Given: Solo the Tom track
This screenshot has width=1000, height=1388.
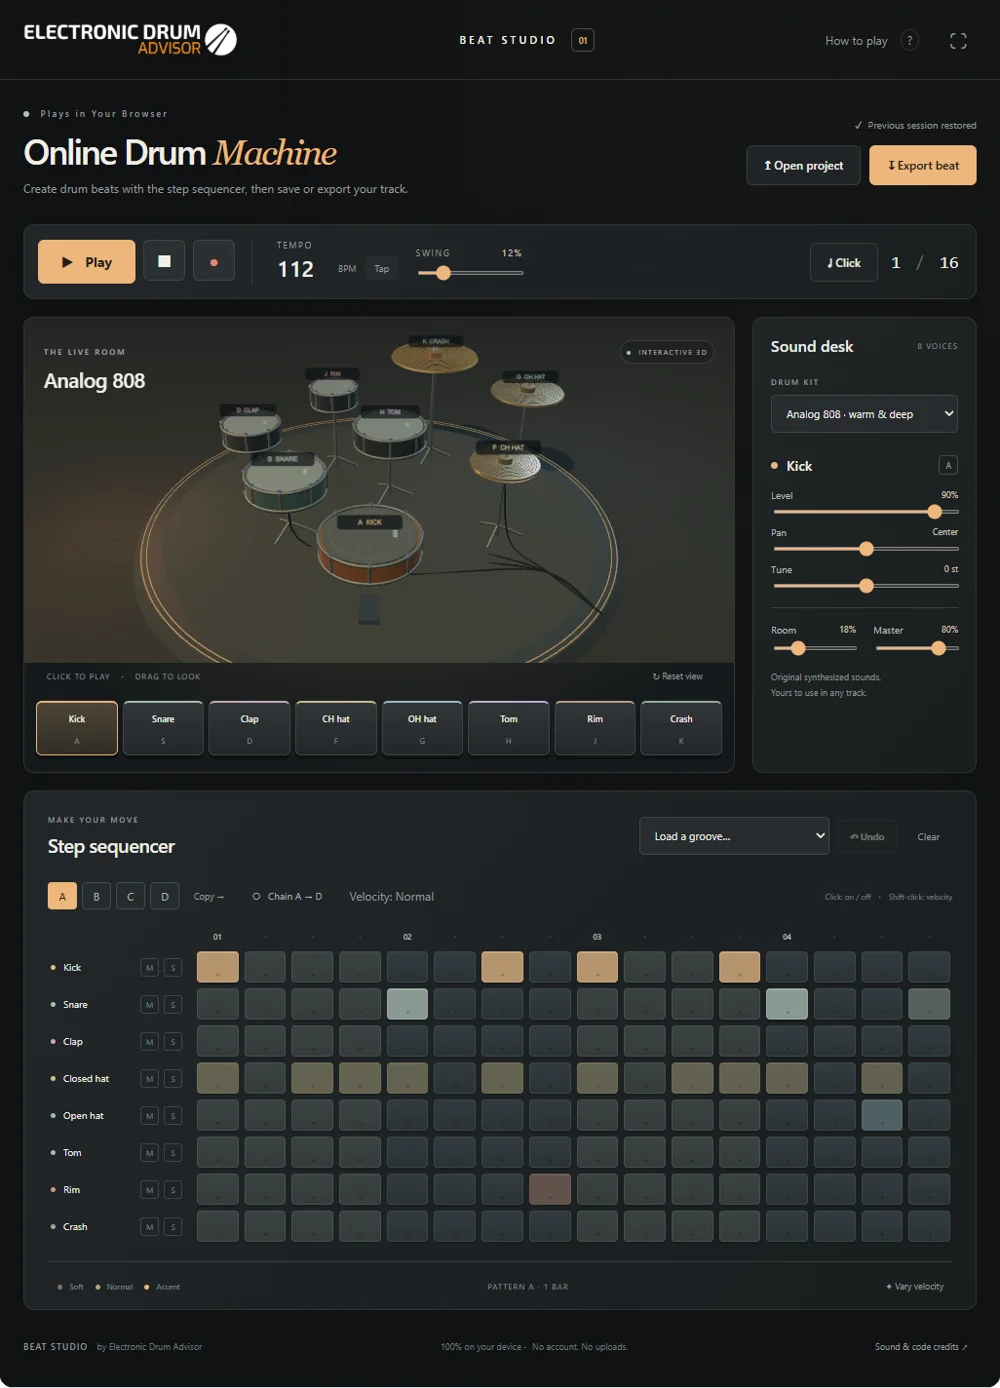Looking at the screenshot, I should coord(173,1152).
